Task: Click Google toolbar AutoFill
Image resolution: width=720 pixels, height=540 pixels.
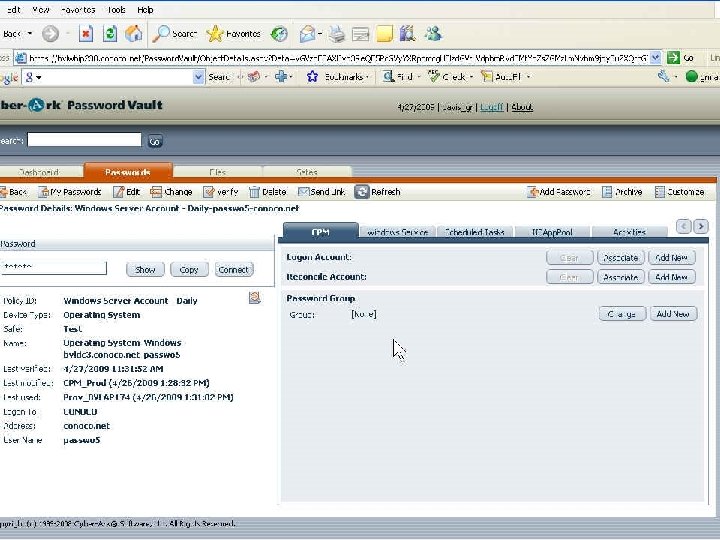Action: [x=504, y=77]
